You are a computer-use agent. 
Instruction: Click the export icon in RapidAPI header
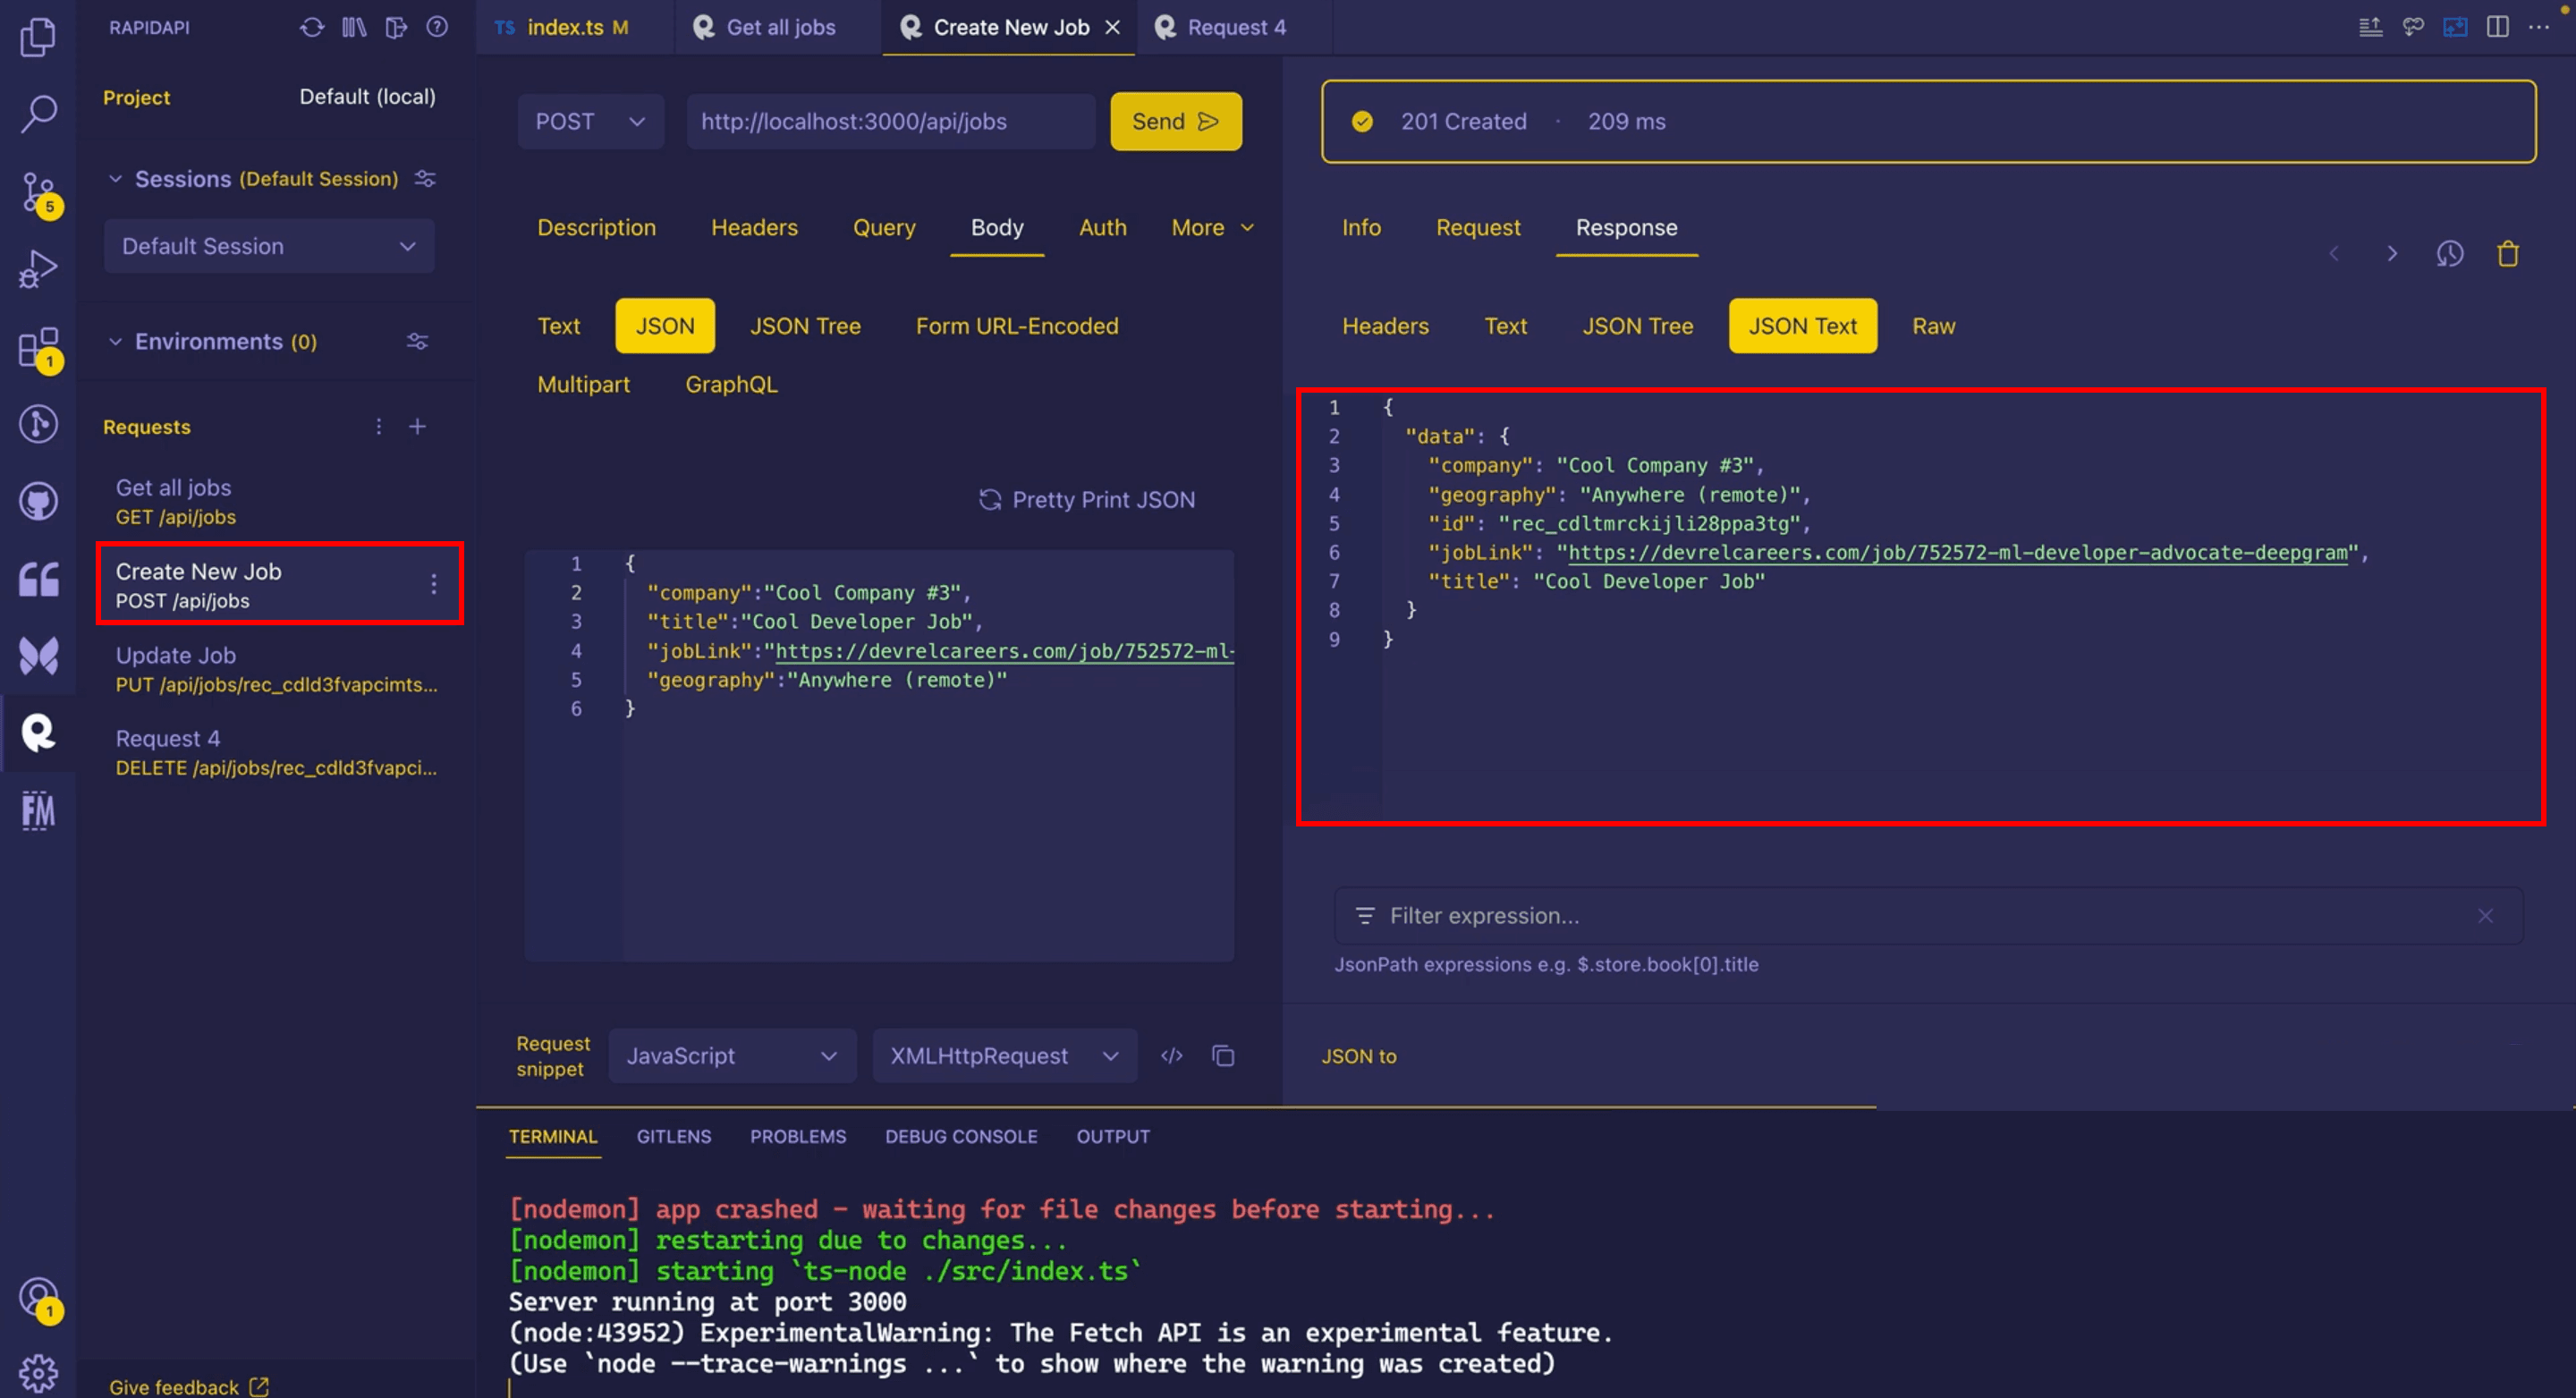click(x=396, y=27)
